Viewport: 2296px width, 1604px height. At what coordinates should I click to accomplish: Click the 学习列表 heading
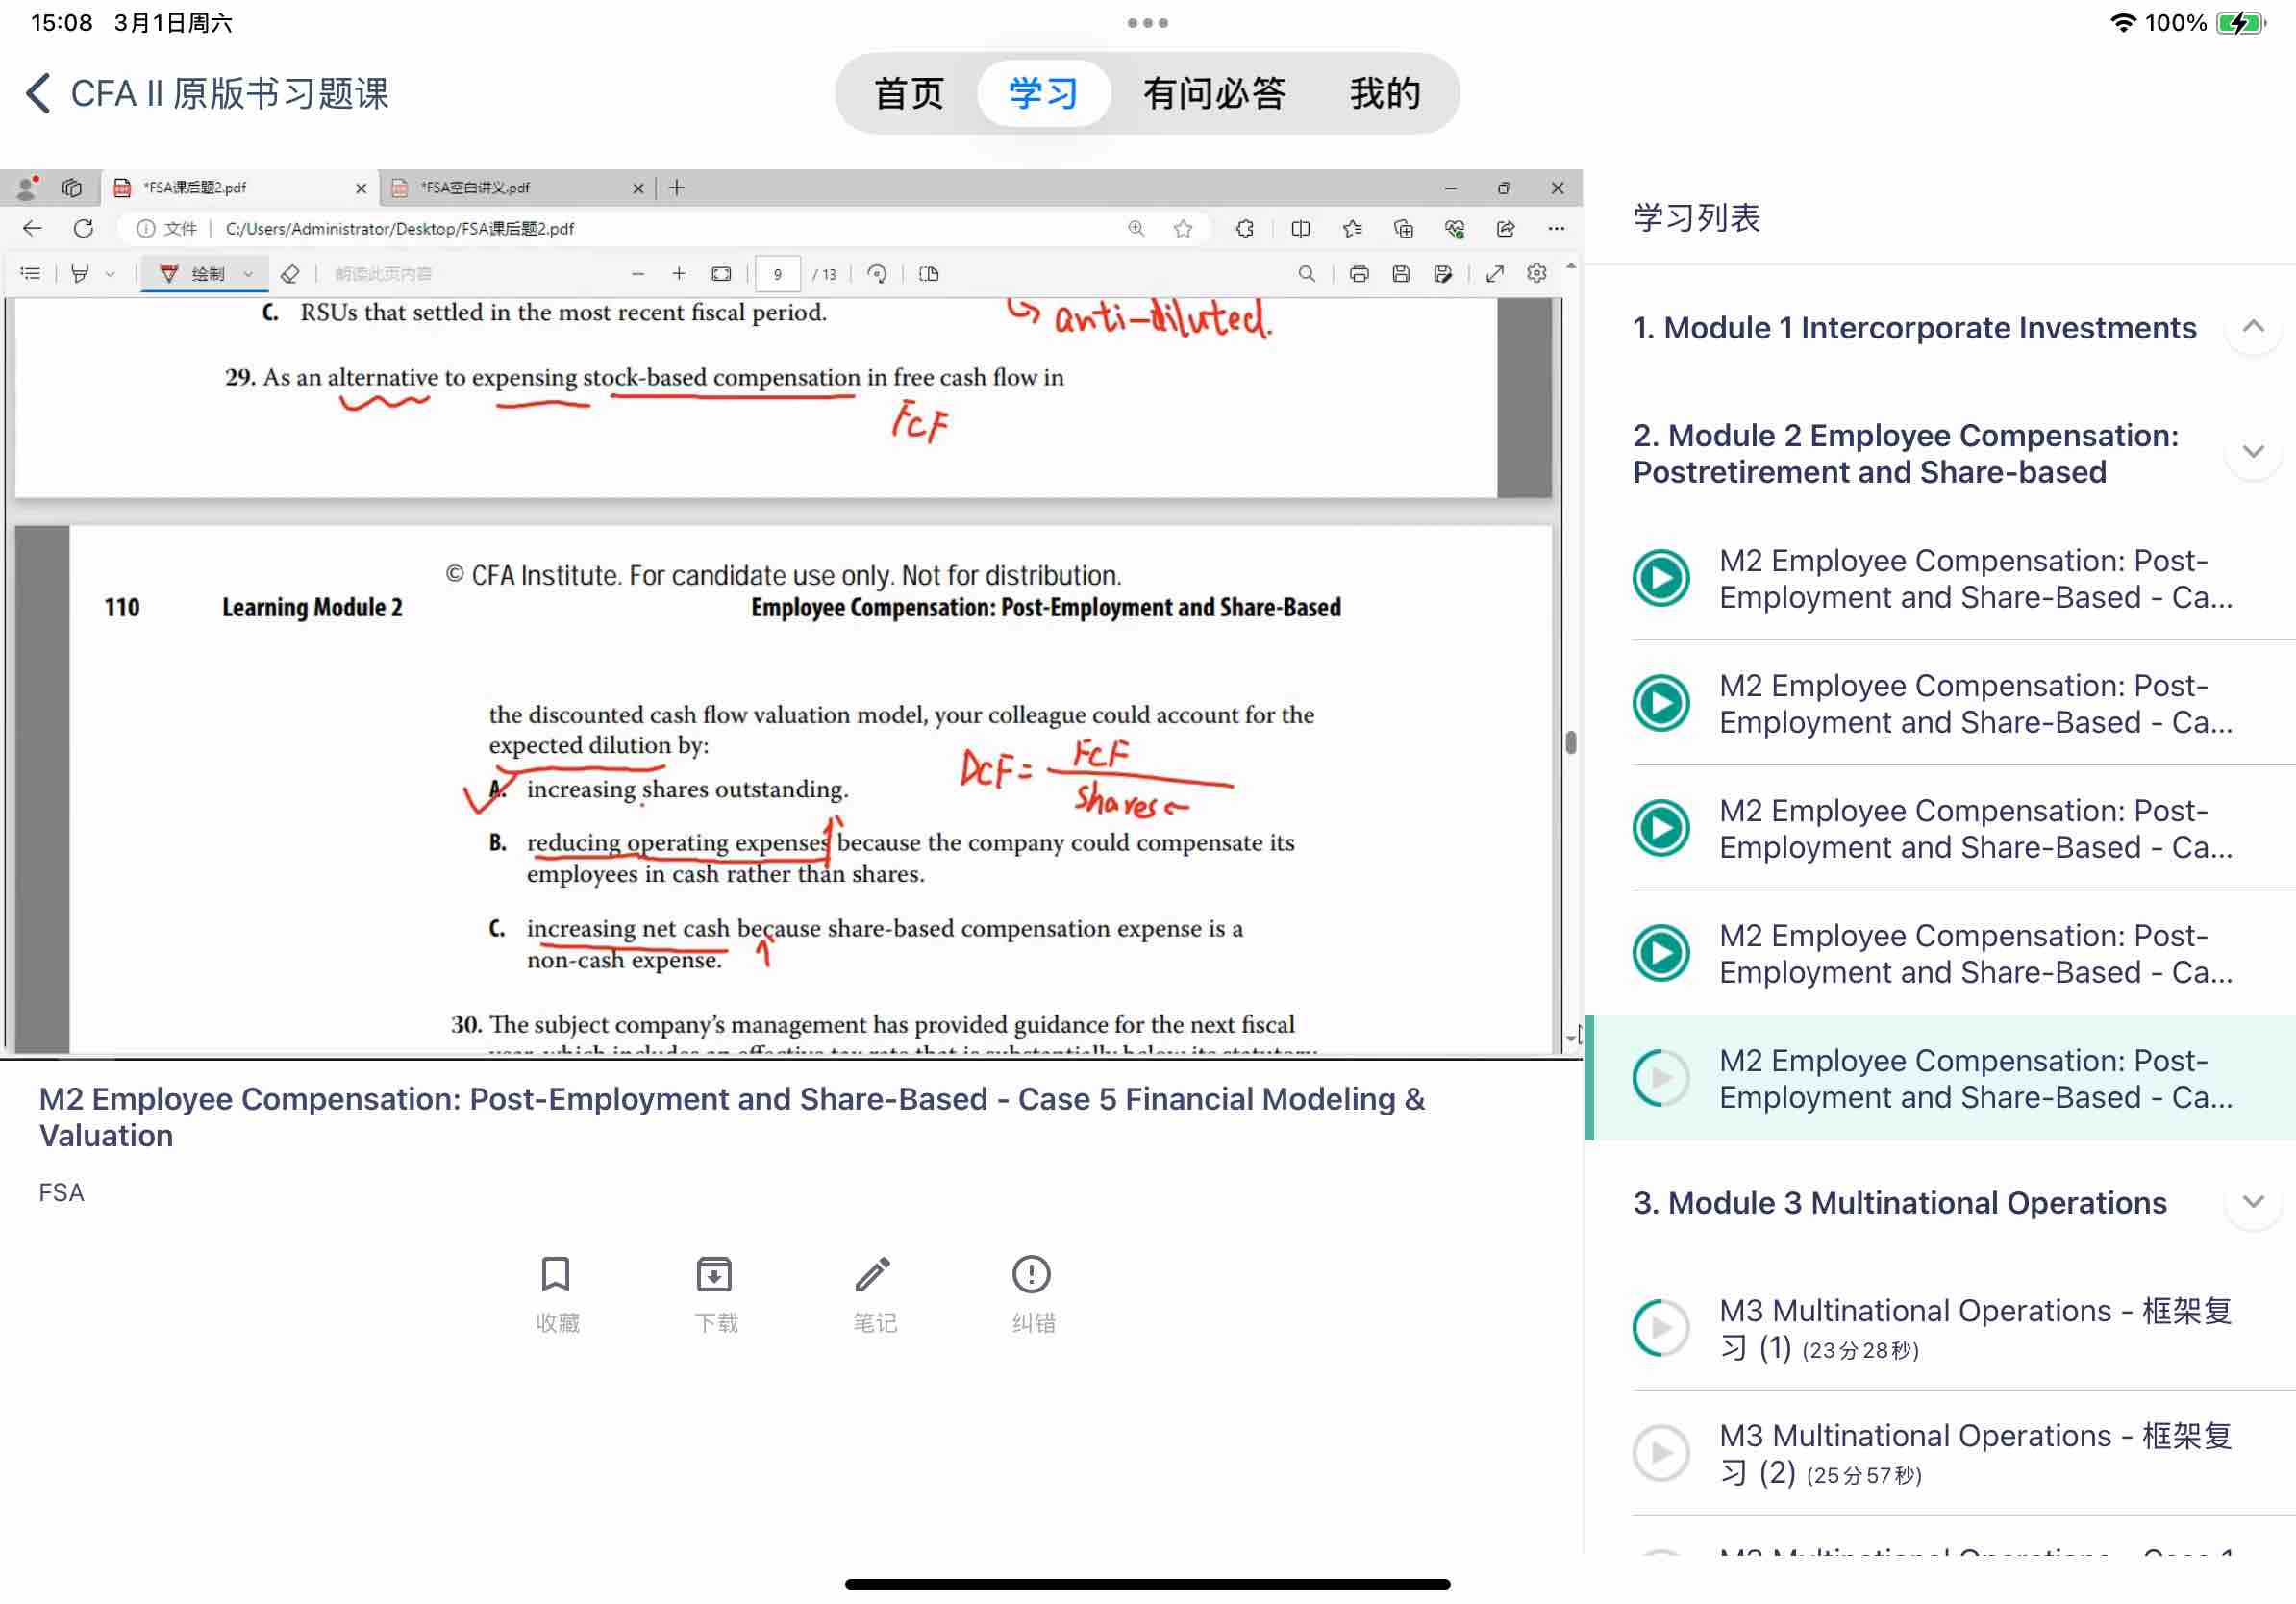[1697, 218]
